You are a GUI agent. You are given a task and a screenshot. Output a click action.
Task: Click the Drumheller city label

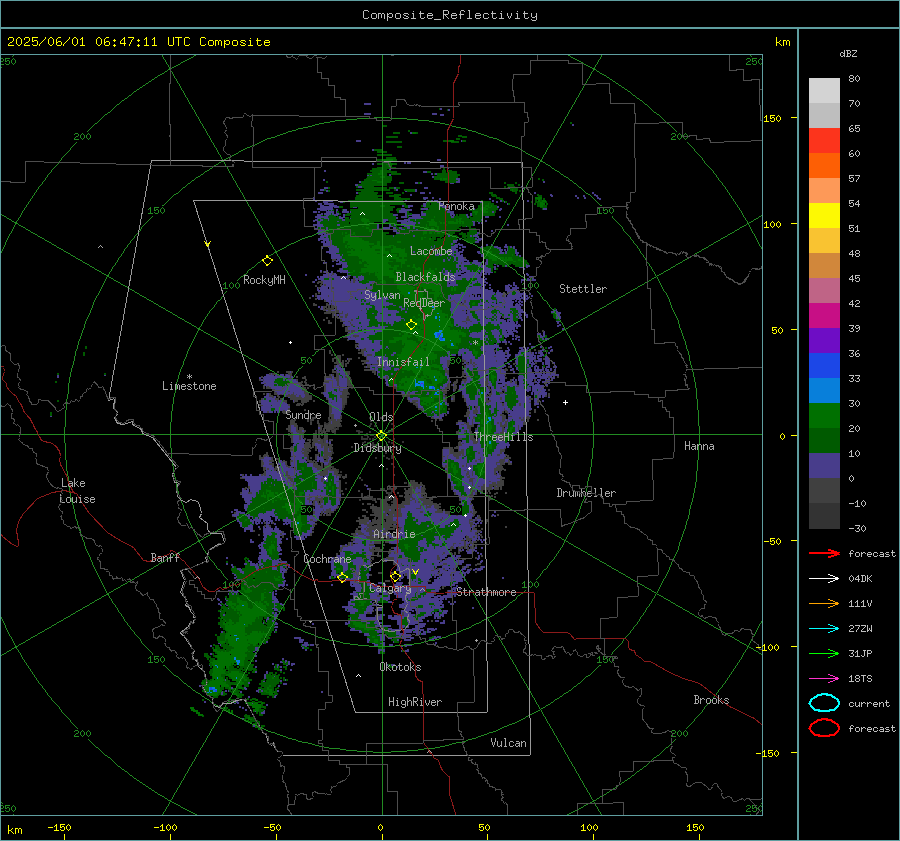click(586, 493)
